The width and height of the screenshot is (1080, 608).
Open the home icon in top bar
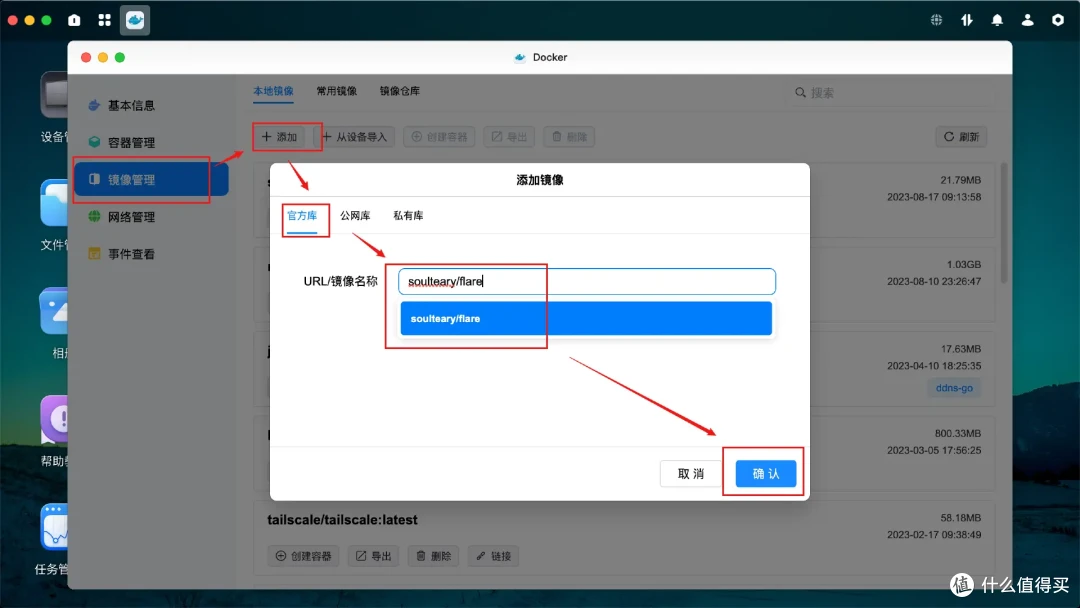74,20
